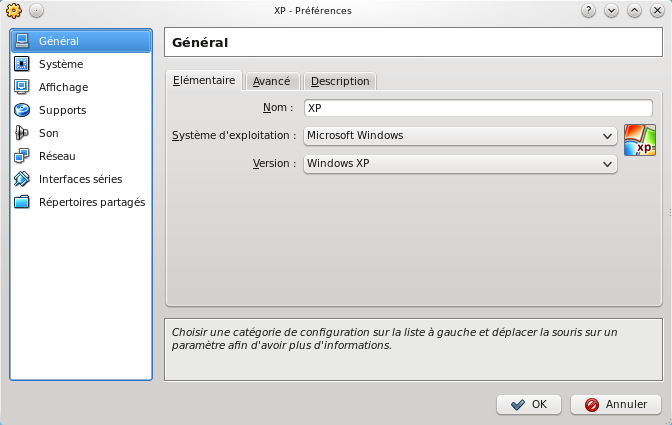Click the Interfaces séries icon

coord(22,179)
